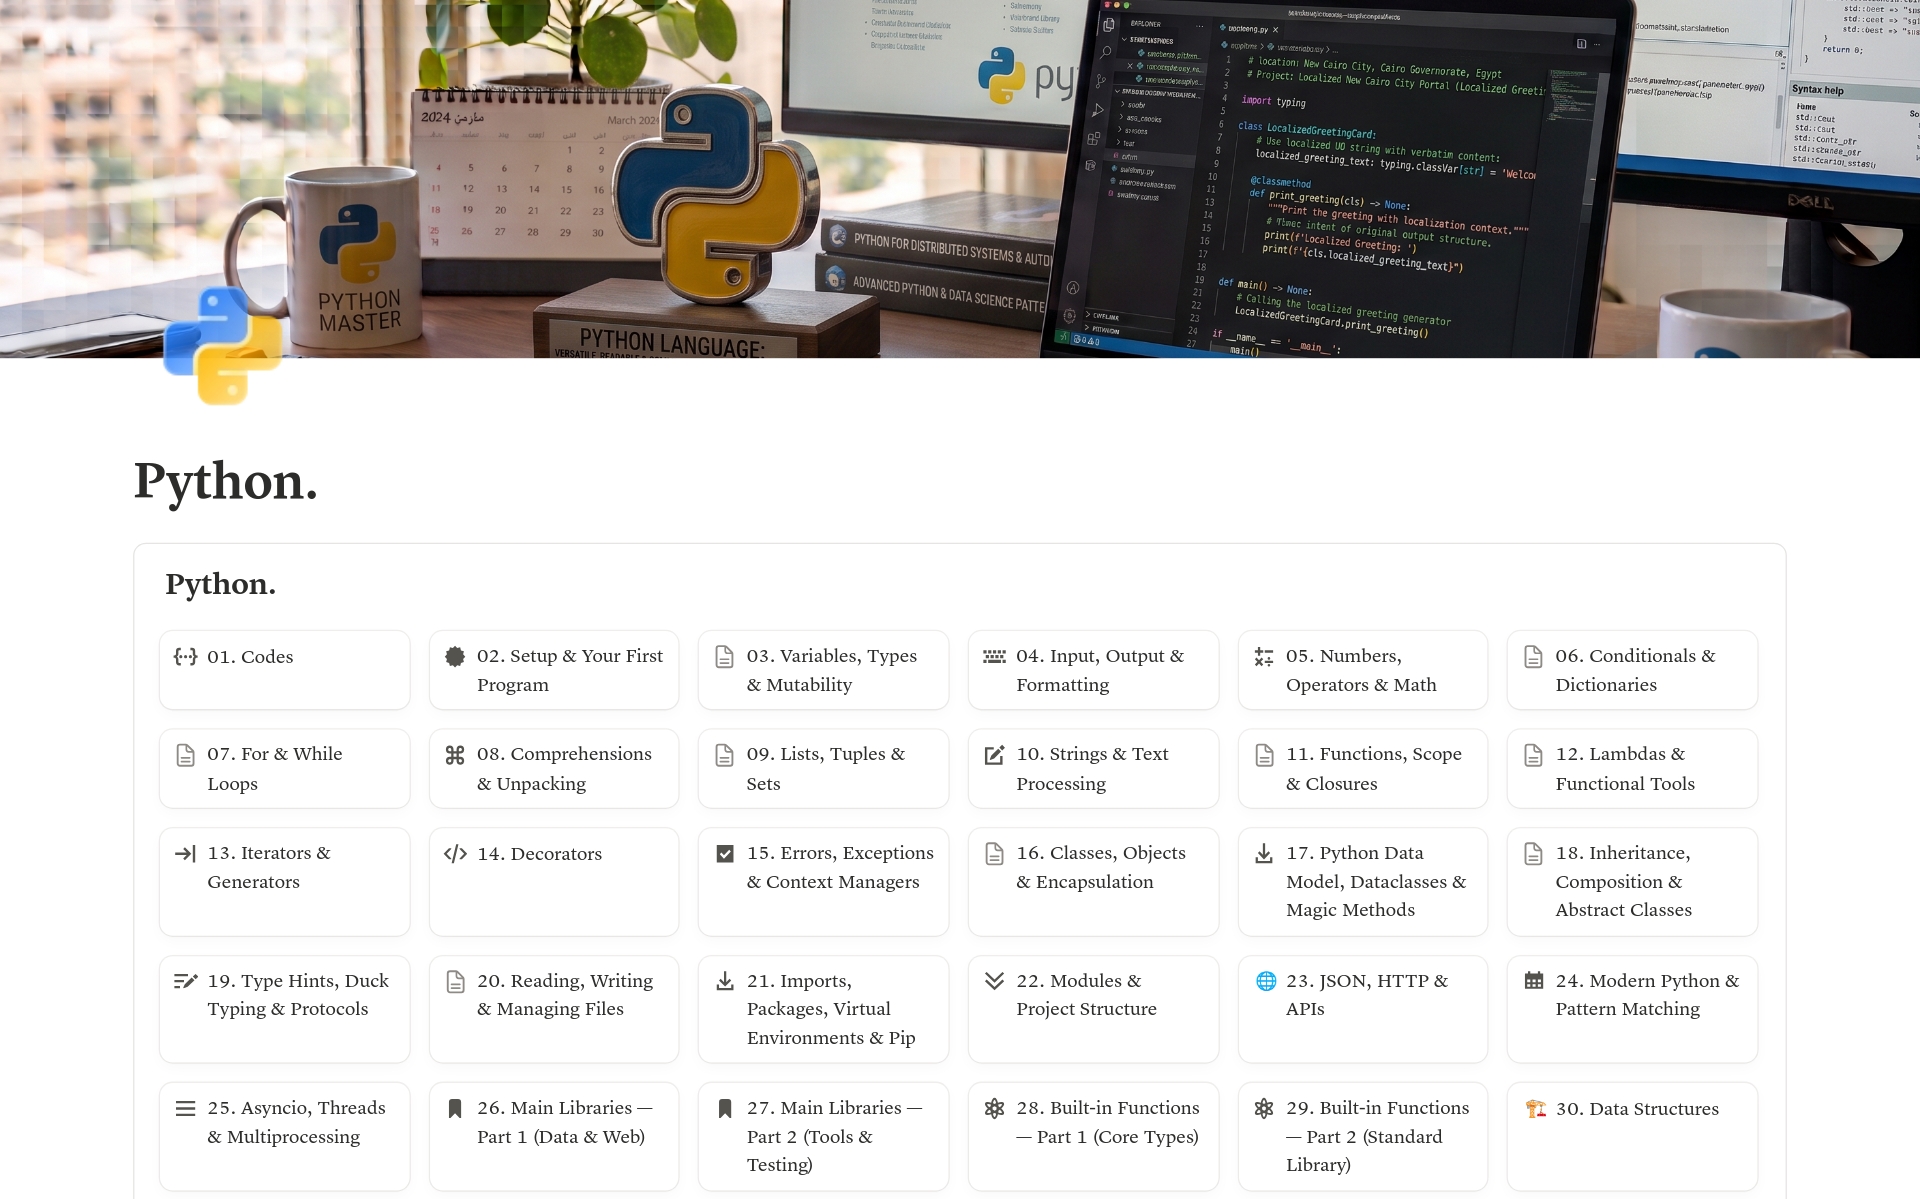The width and height of the screenshot is (1920, 1199).
Task: Click the list-pencil icon on 19. Type Hints
Action: point(185,981)
